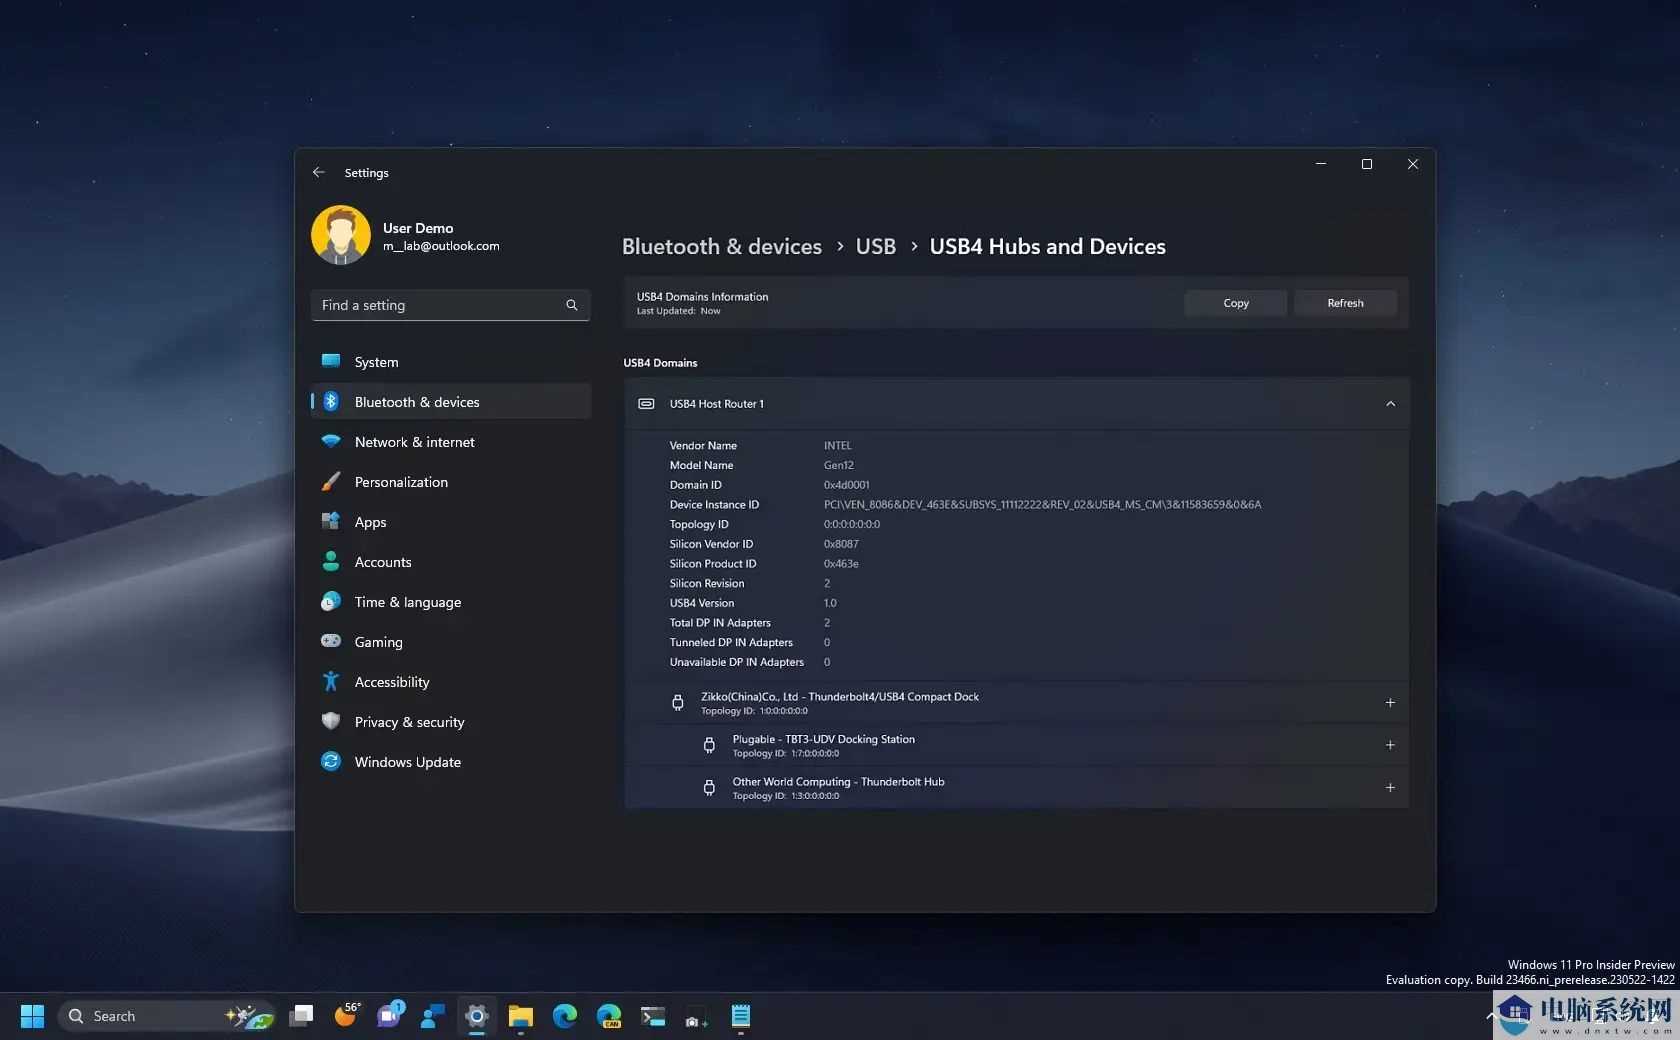Click the USB4 Version value 1.0
This screenshot has width=1680, height=1040.
click(830, 603)
